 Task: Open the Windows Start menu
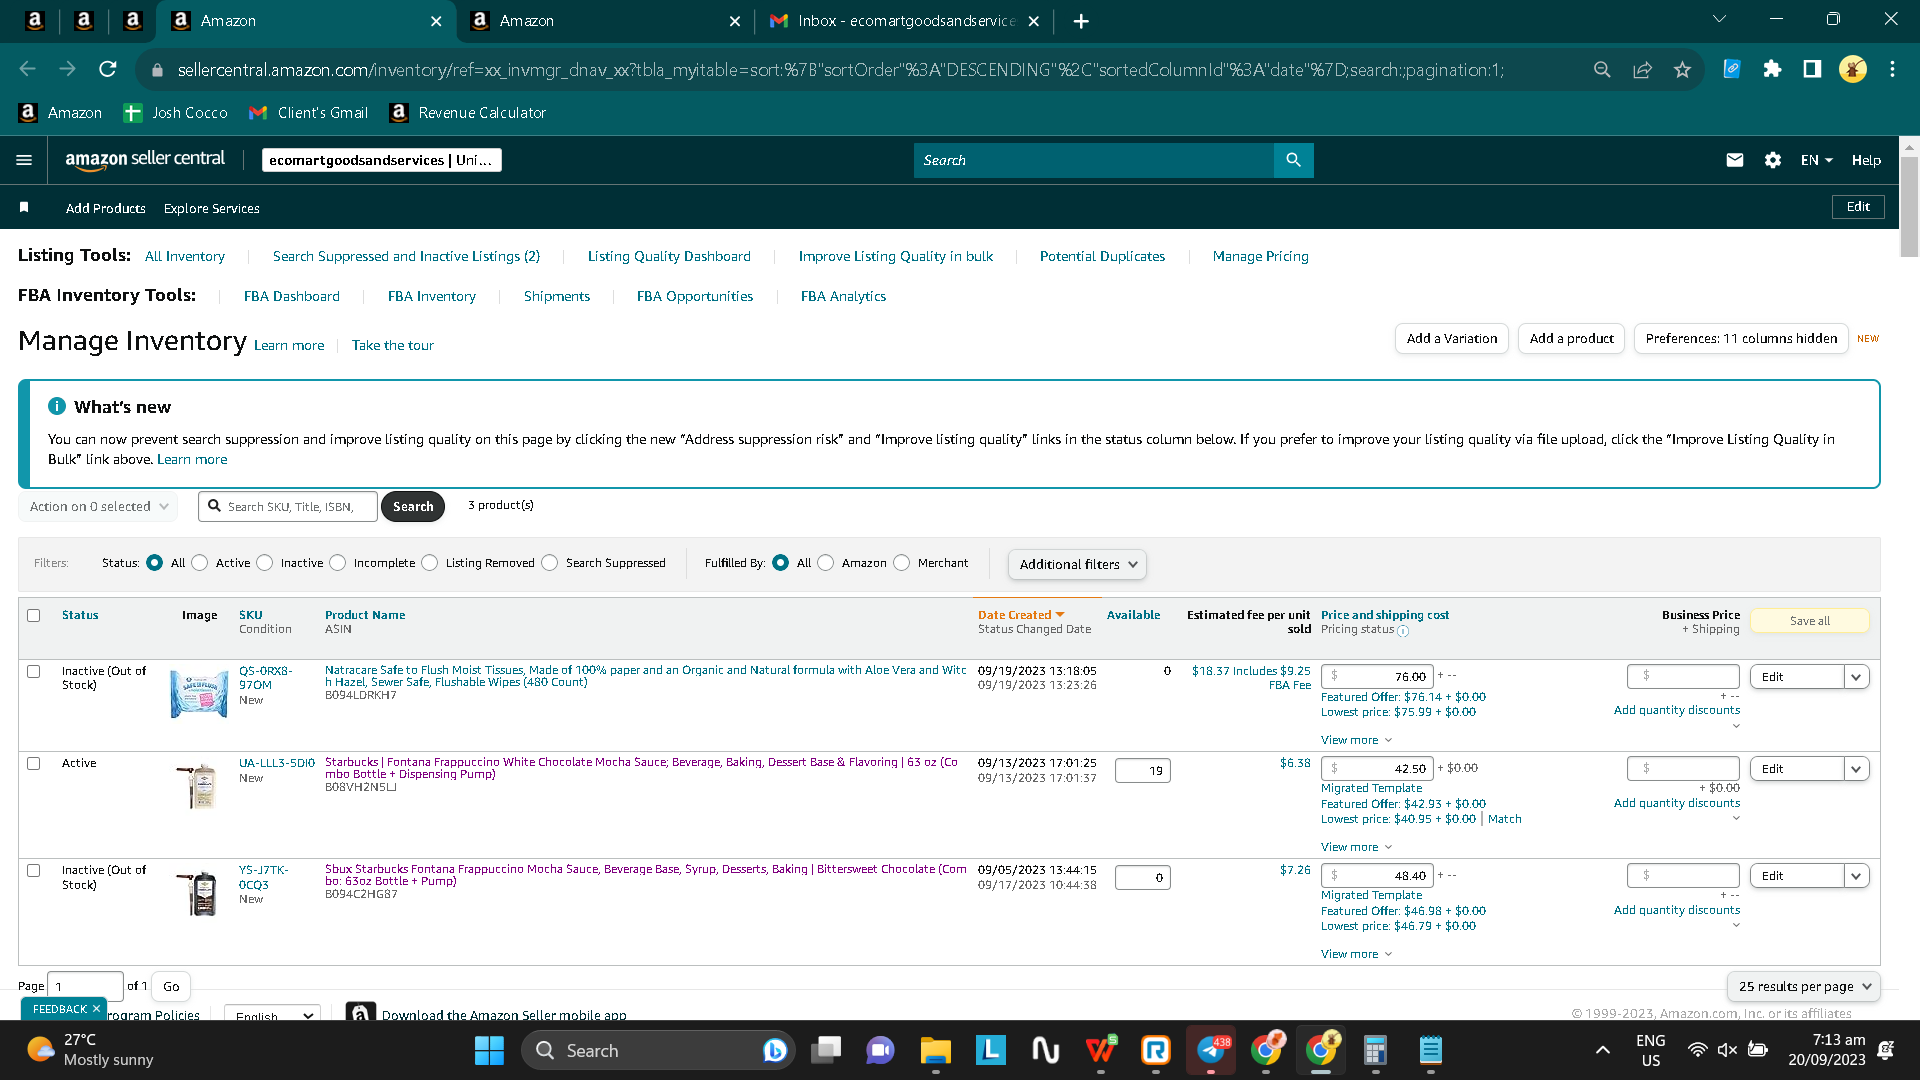click(489, 1050)
